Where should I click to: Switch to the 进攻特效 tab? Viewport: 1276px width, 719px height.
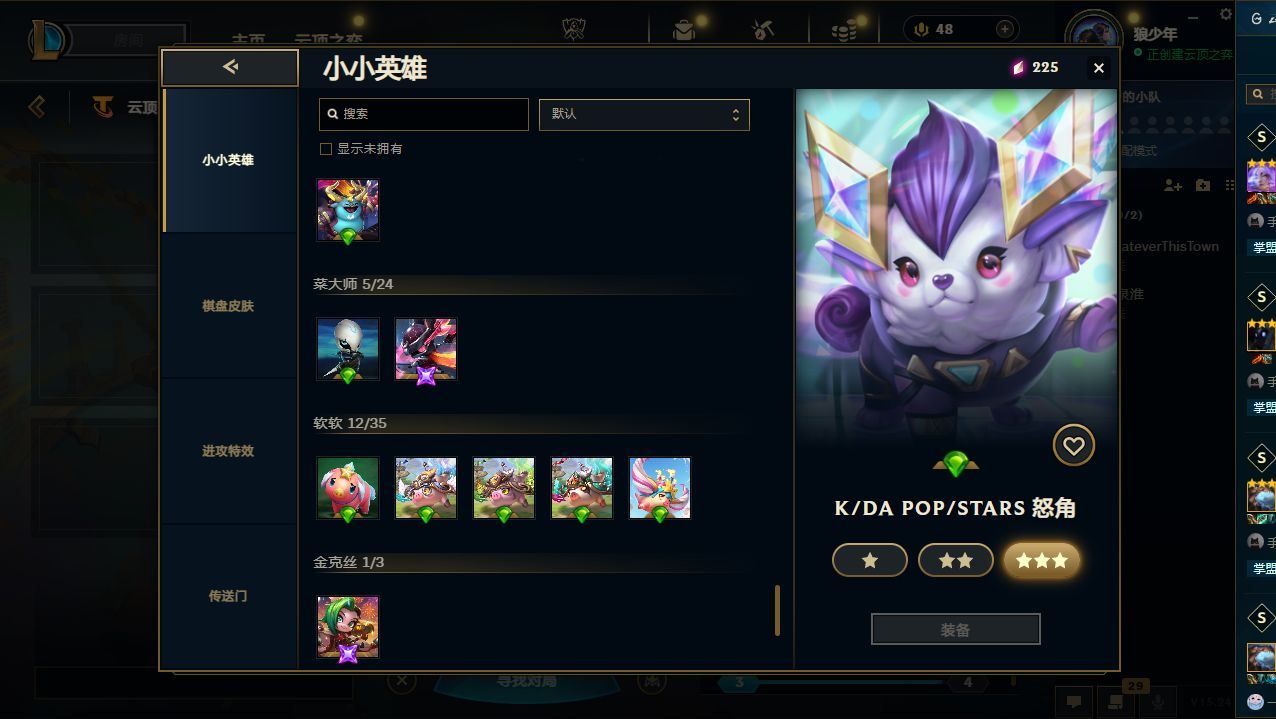[229, 451]
